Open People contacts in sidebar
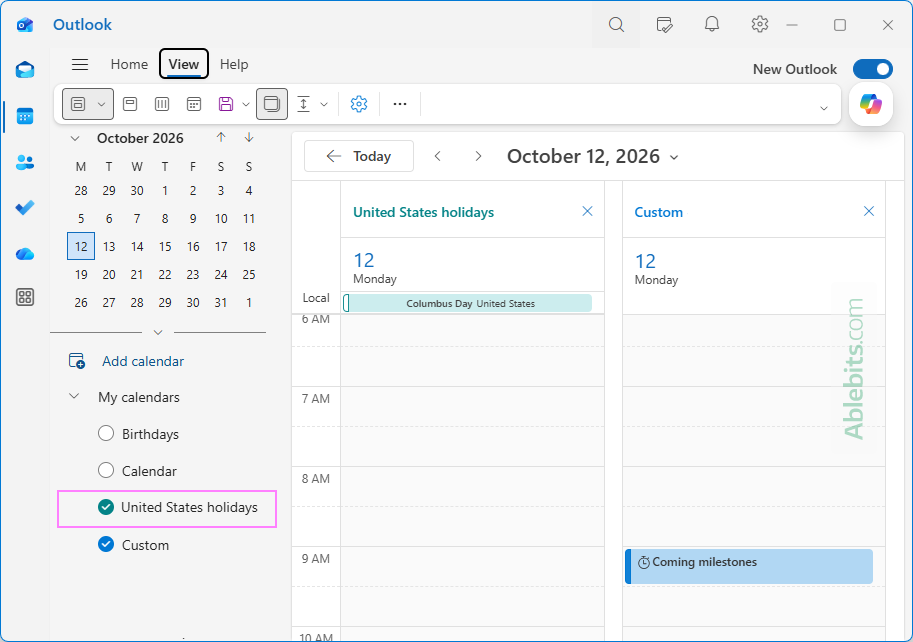 pos(25,162)
